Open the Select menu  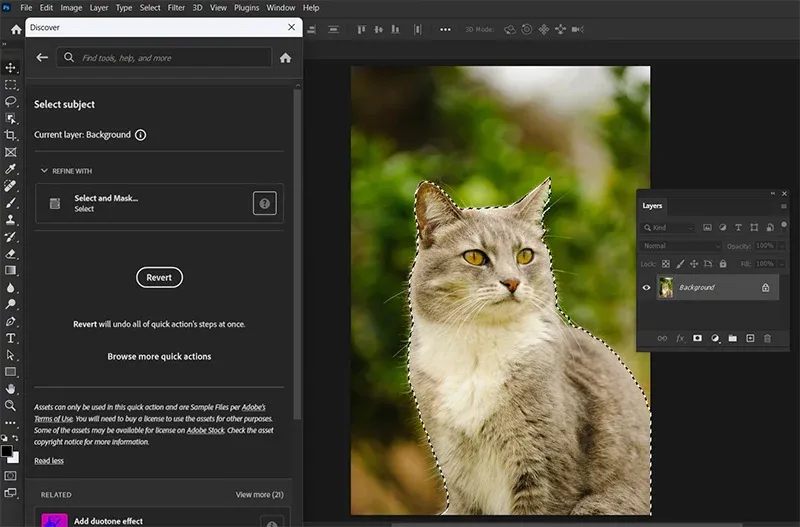coord(150,8)
